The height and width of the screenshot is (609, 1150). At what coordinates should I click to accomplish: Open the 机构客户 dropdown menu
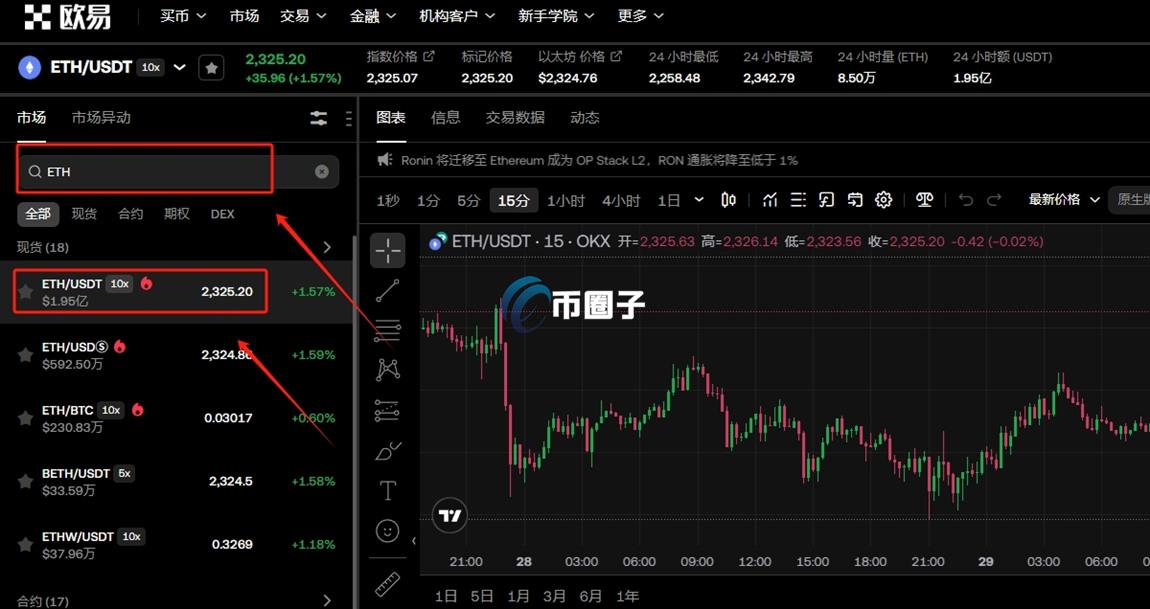(x=457, y=15)
